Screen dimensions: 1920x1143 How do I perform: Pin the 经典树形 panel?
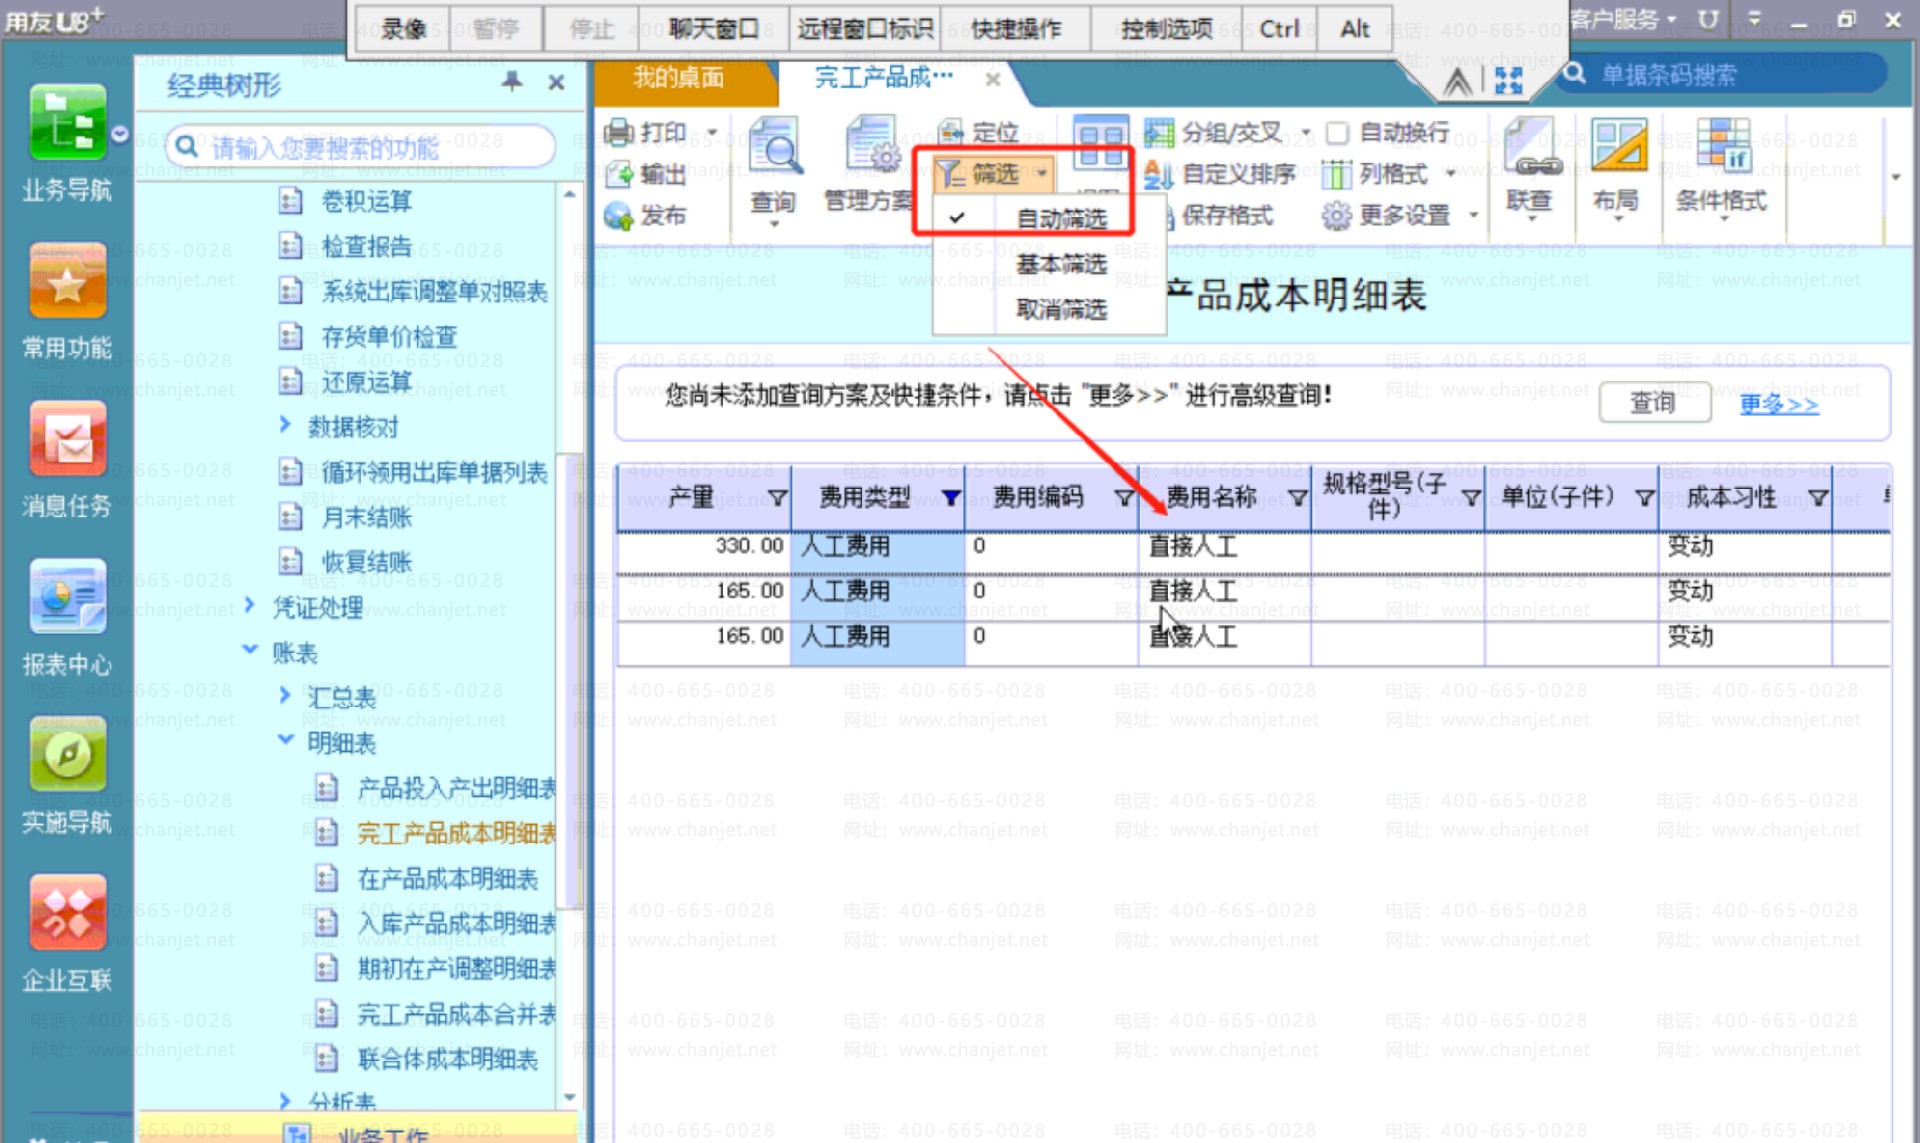(511, 82)
